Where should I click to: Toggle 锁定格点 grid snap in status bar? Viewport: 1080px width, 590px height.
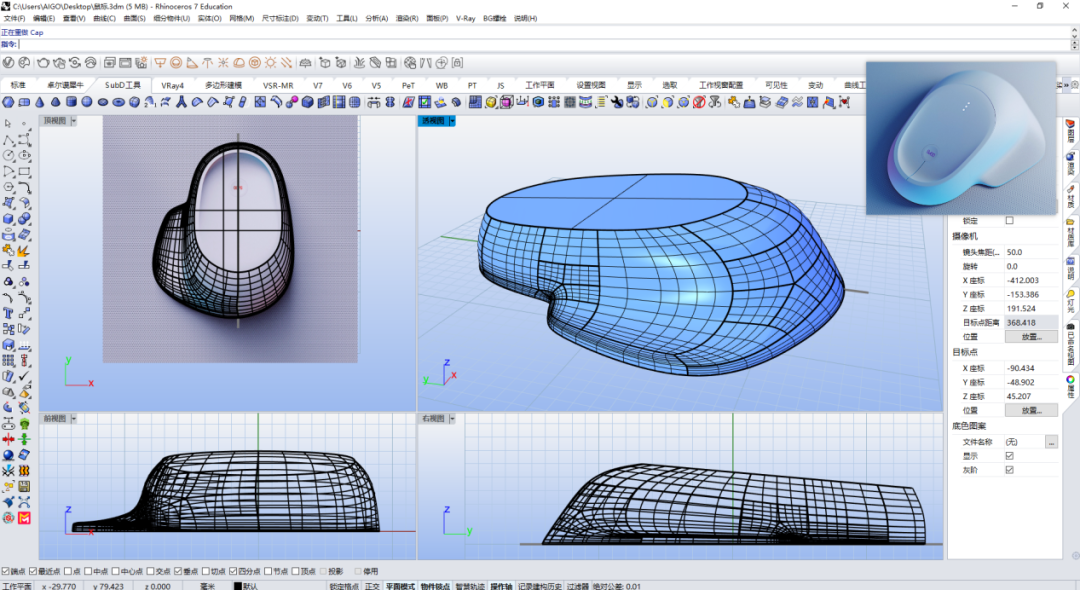(344, 586)
